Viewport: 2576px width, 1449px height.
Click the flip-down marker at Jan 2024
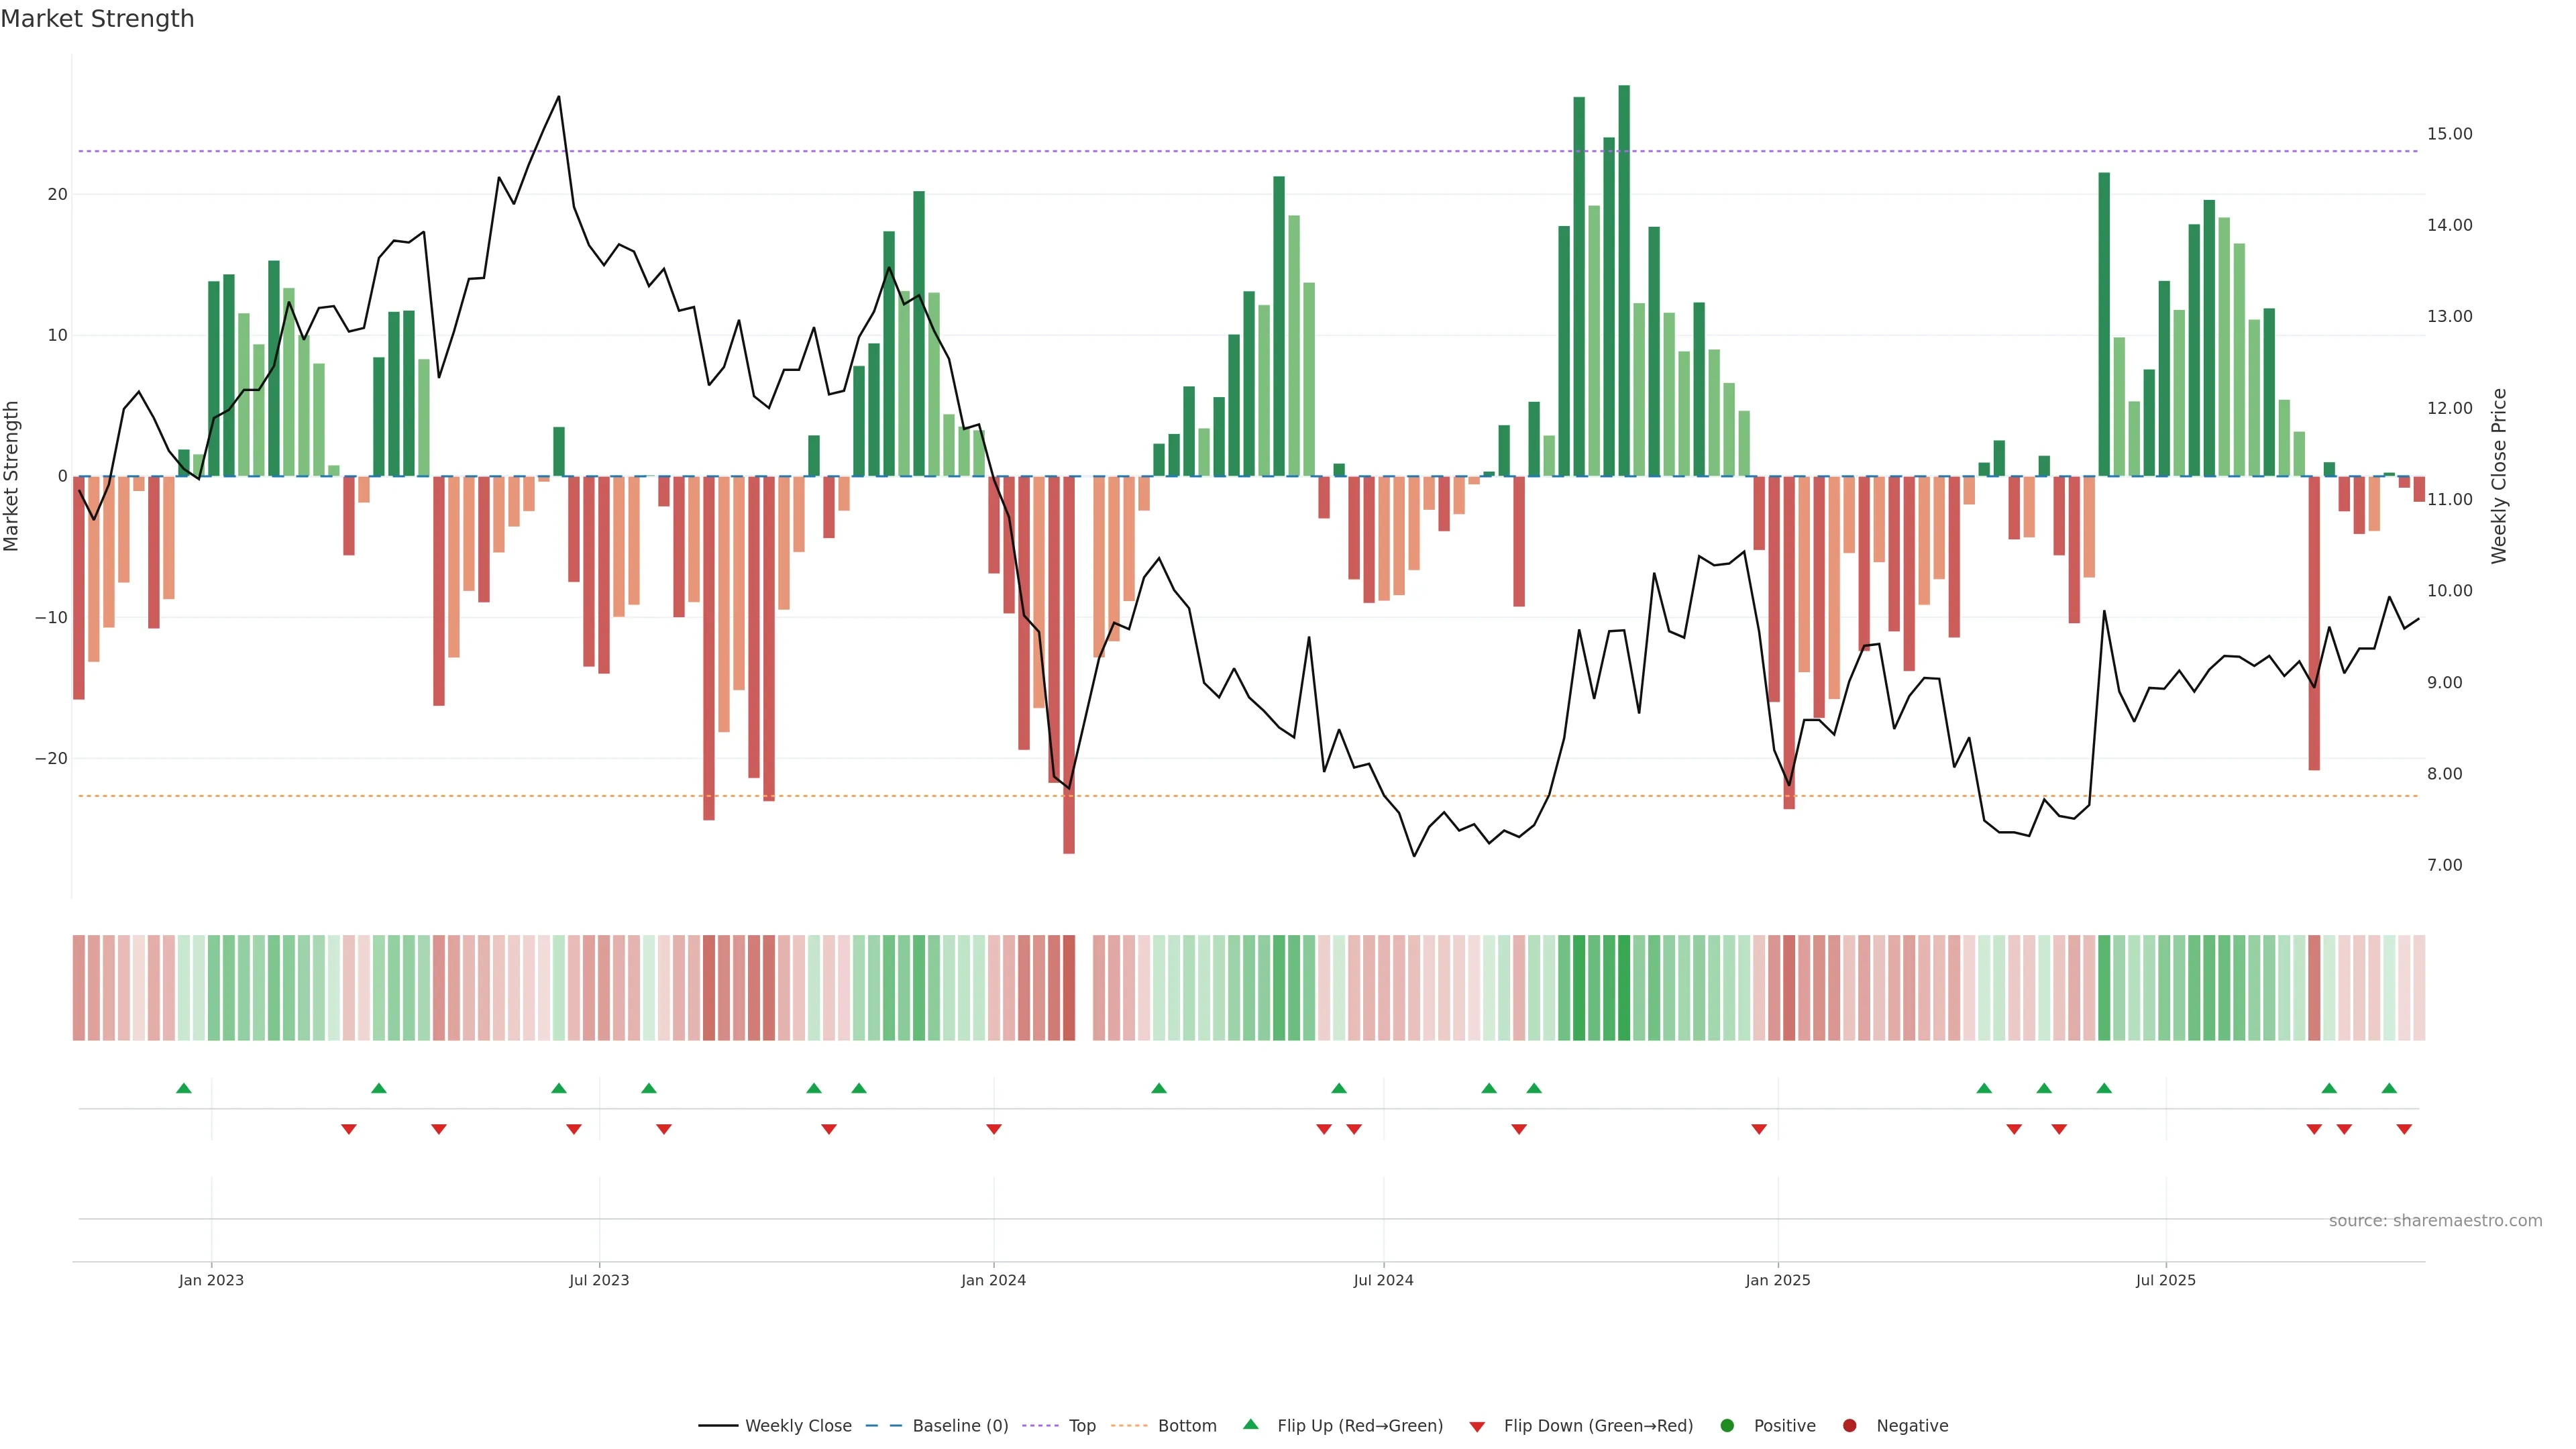pos(994,1129)
